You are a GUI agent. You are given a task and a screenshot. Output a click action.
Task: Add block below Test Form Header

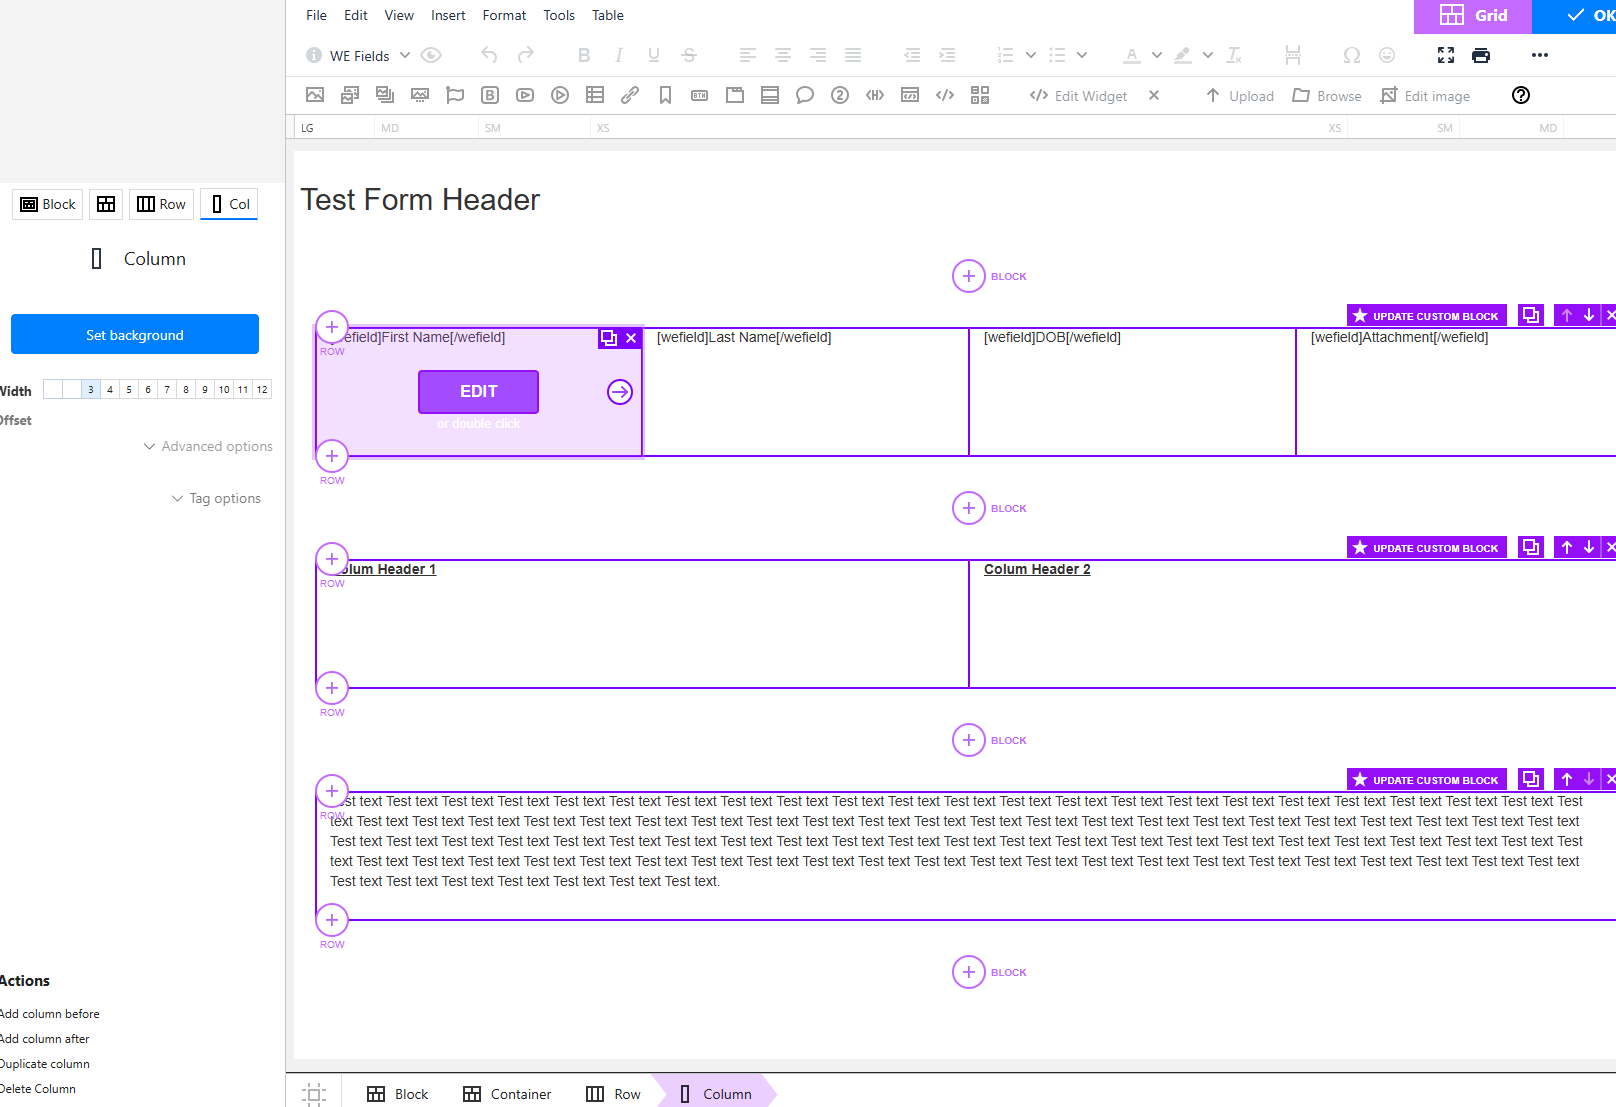click(x=969, y=277)
